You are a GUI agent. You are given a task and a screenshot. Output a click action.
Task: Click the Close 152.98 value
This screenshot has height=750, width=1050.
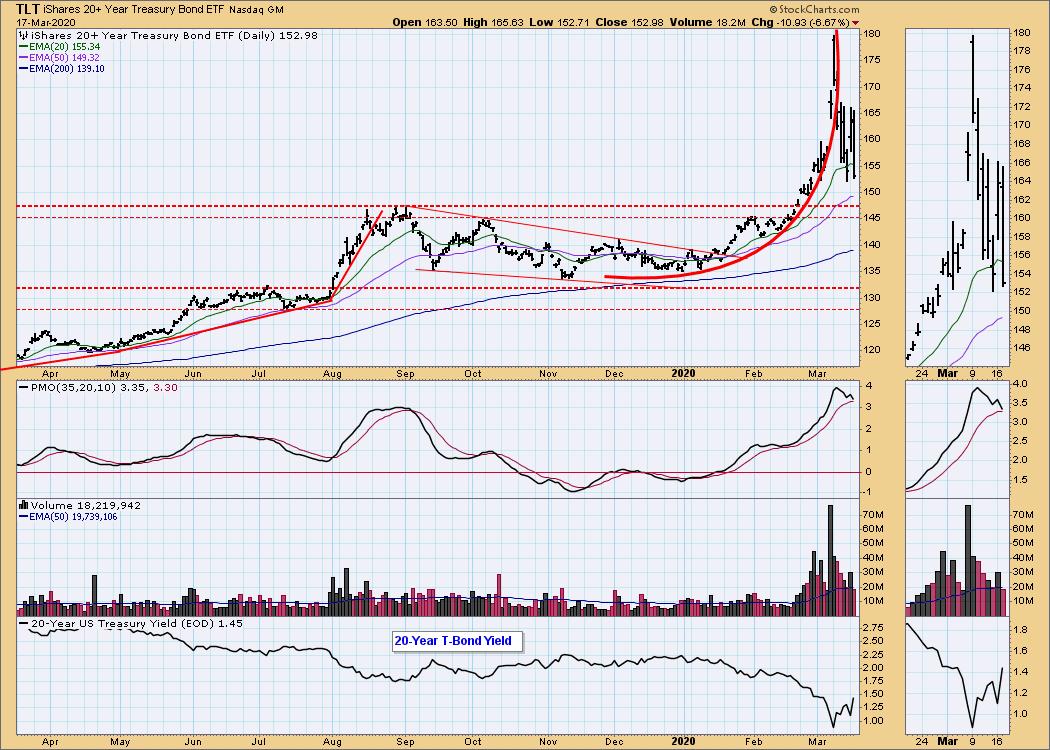[x=629, y=22]
